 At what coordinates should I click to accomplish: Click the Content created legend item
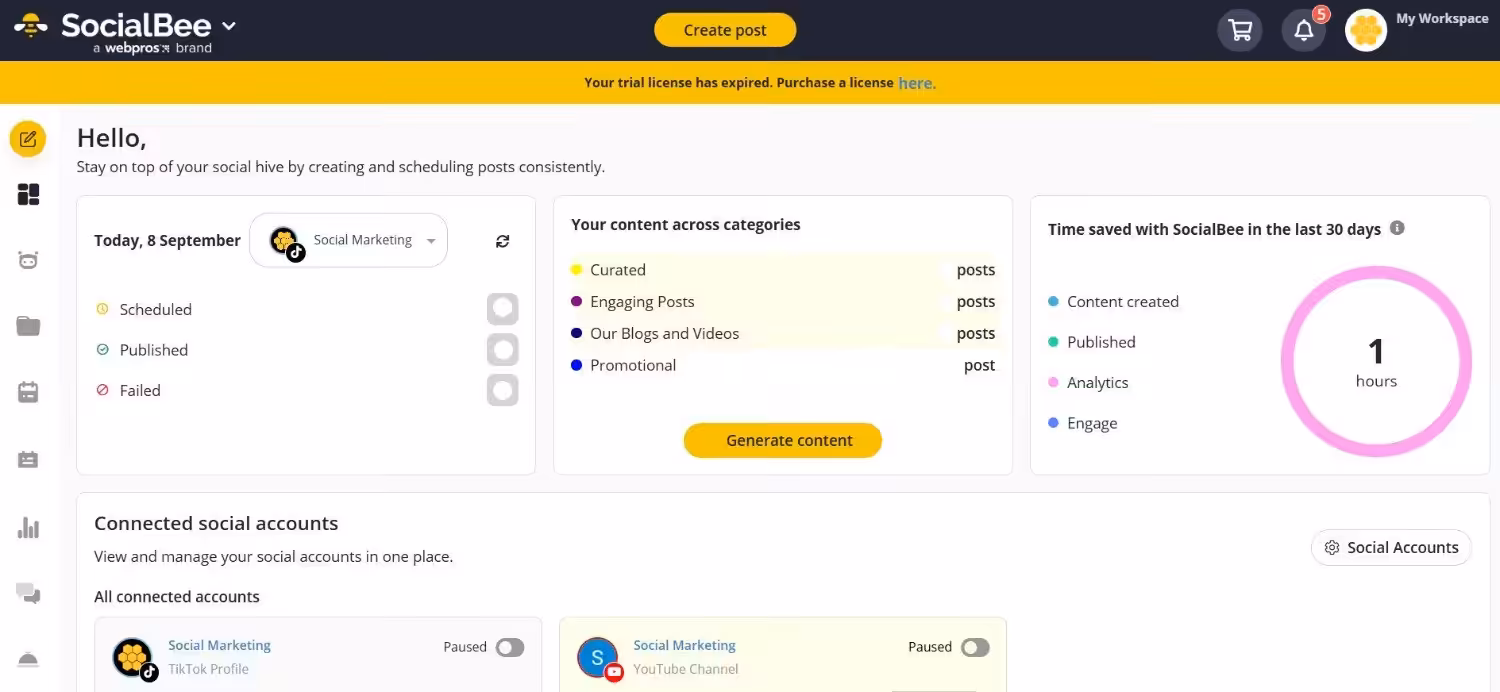[1113, 301]
